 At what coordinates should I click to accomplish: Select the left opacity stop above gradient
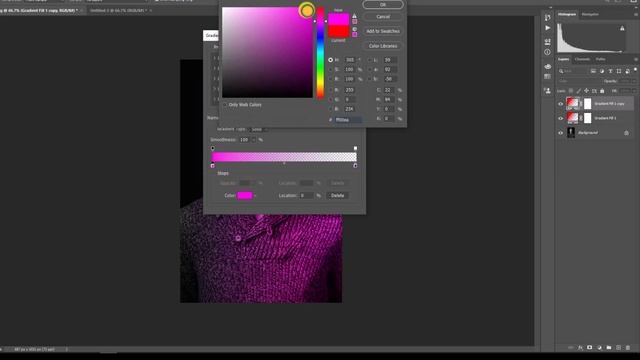click(213, 148)
